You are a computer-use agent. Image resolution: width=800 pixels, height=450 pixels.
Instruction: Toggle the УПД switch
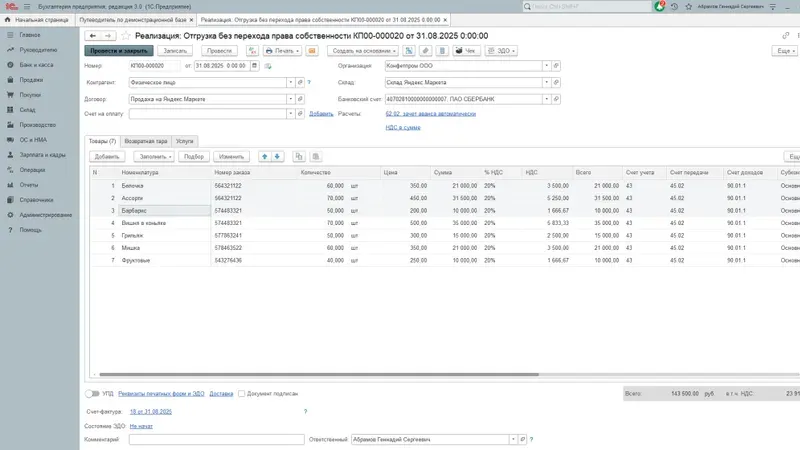pyautogui.click(x=92, y=394)
